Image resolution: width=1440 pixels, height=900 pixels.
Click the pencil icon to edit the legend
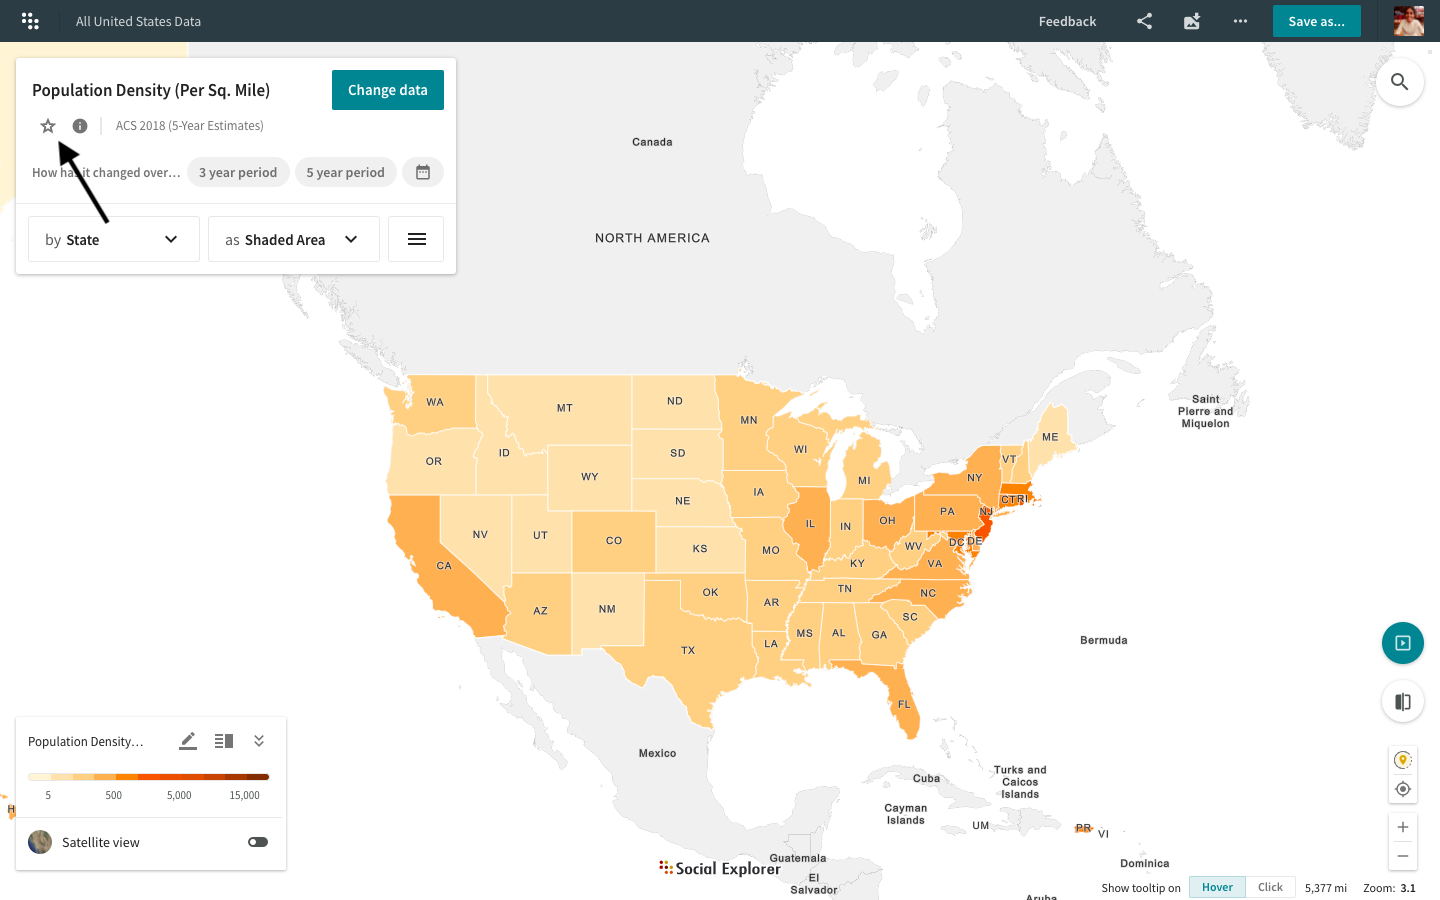(x=187, y=741)
